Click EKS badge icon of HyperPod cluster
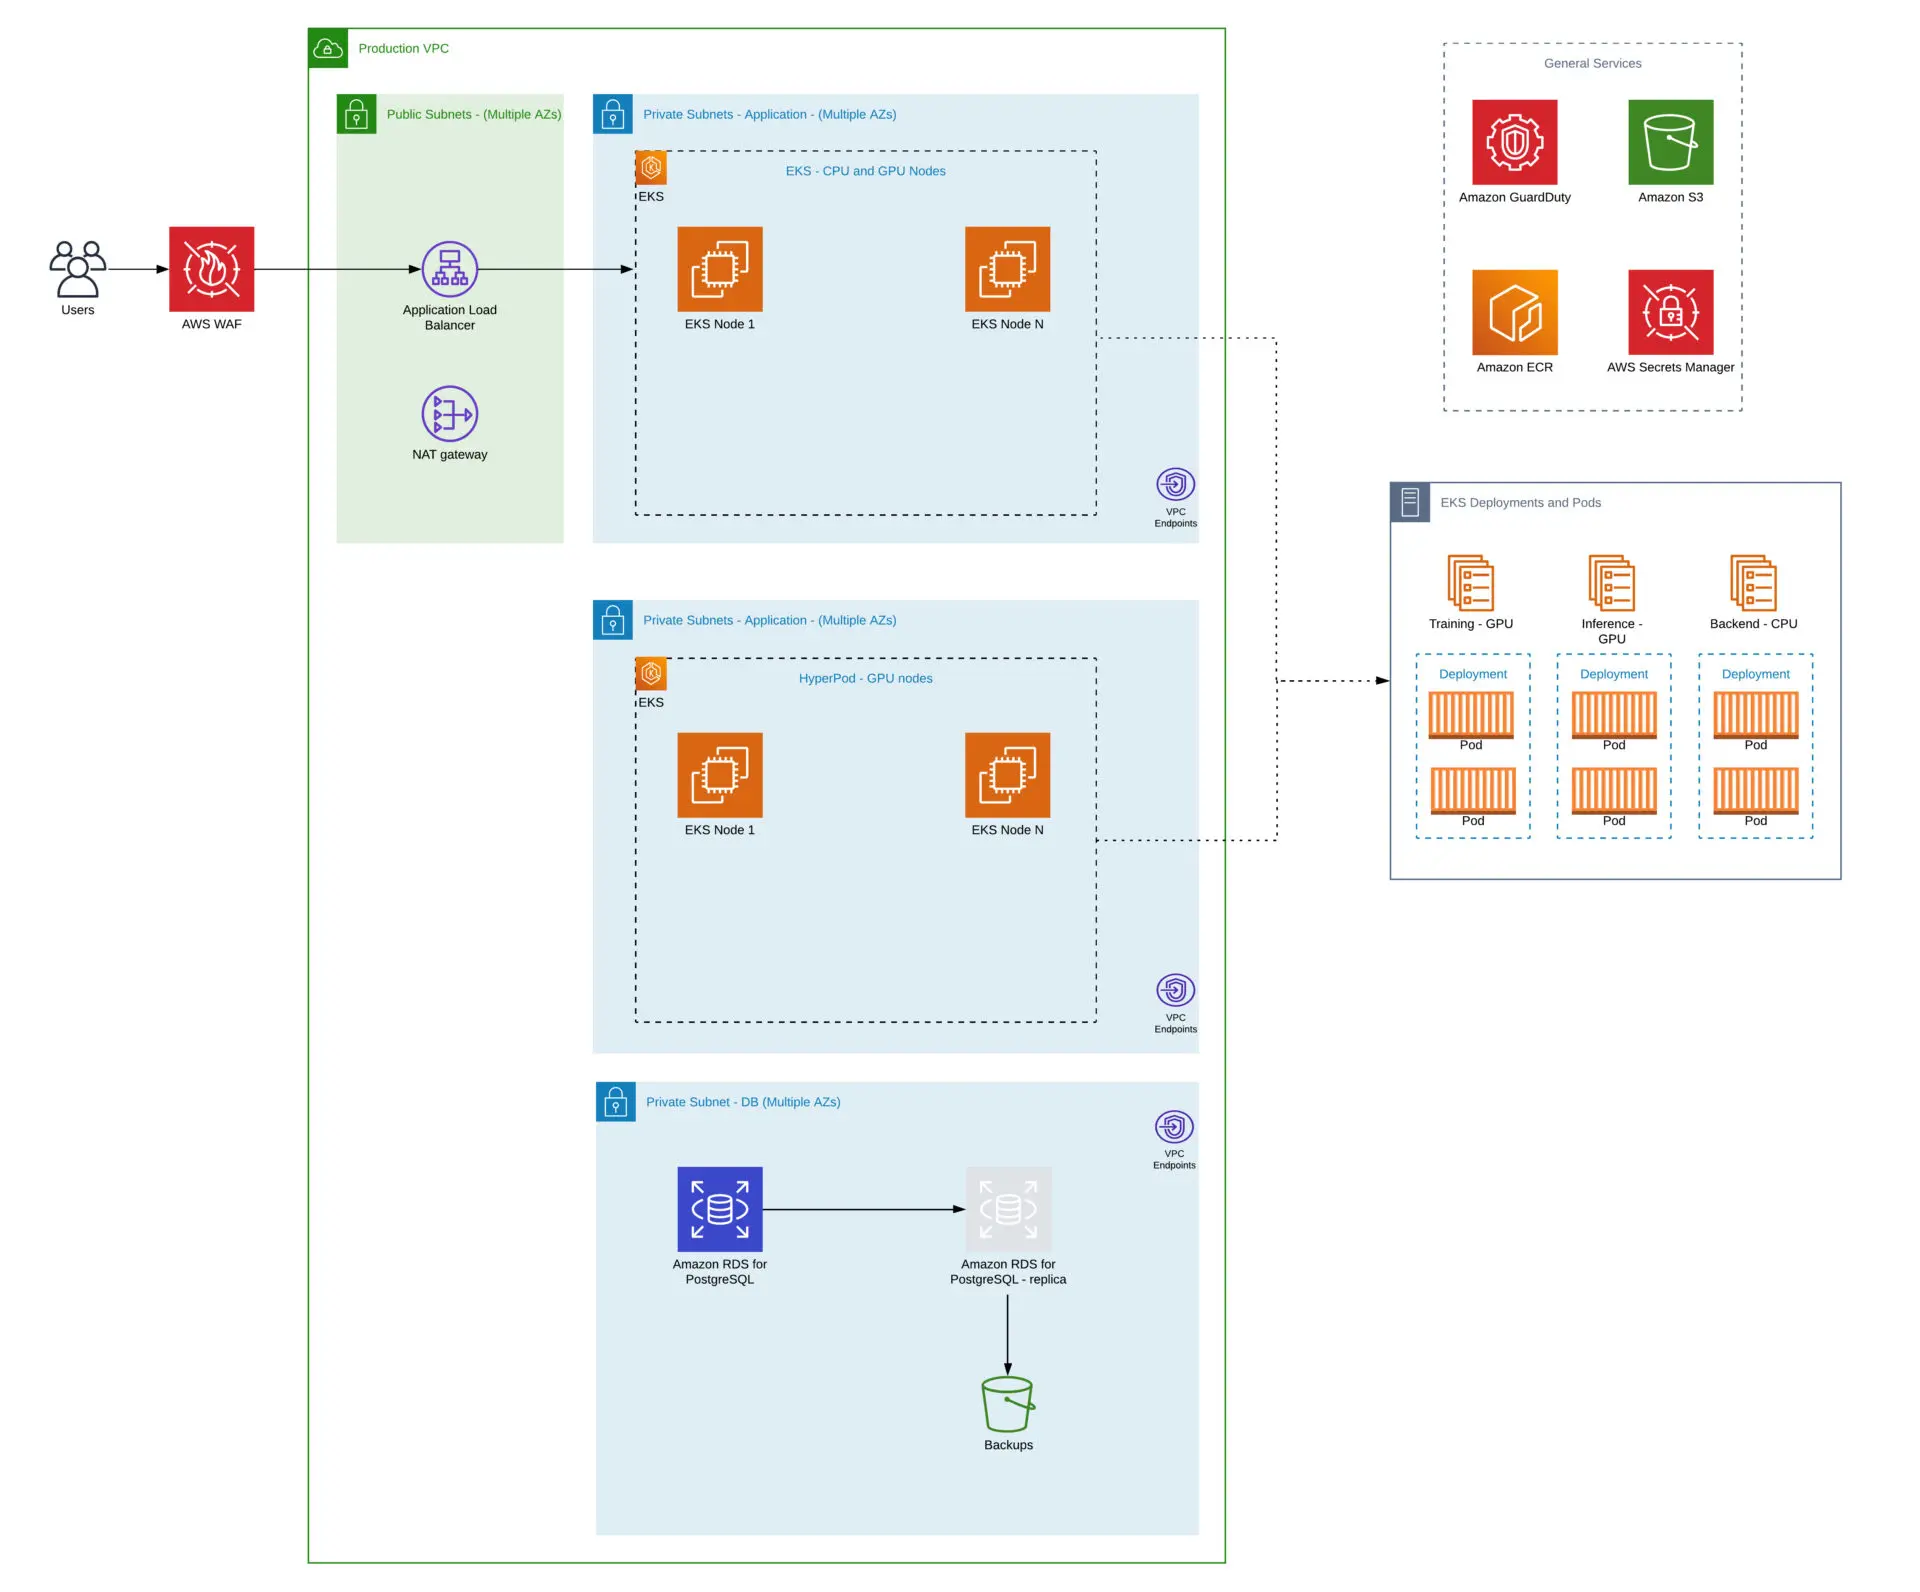1920x1592 pixels. point(651,674)
